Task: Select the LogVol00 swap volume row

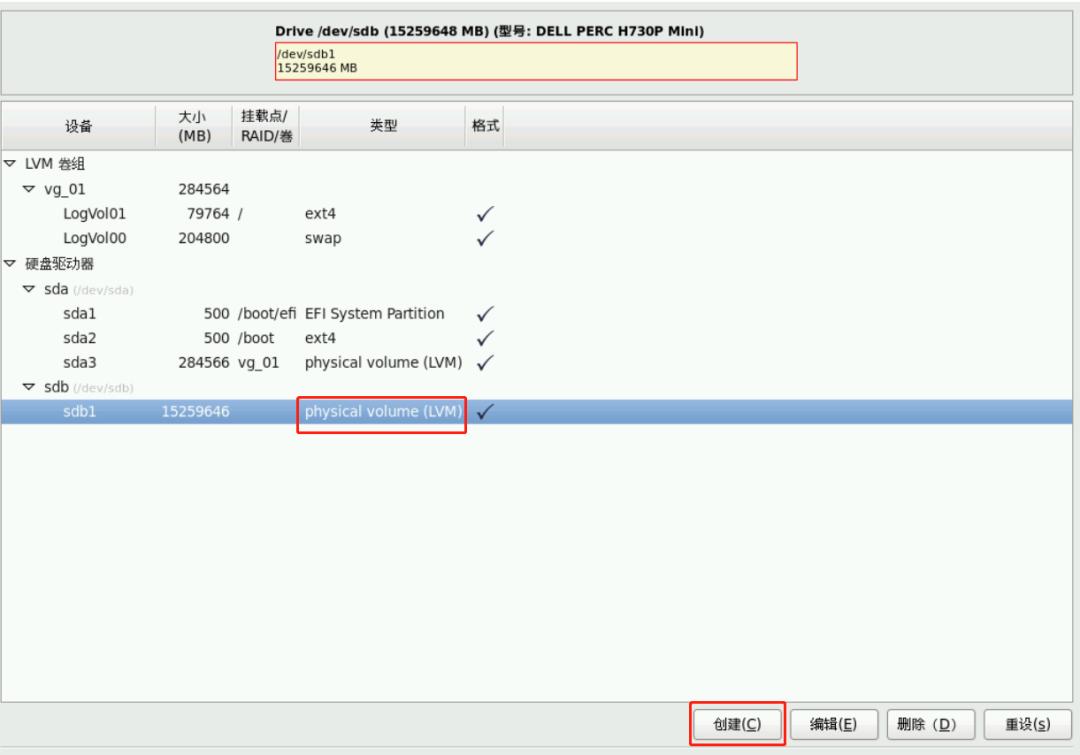Action: pos(537,238)
